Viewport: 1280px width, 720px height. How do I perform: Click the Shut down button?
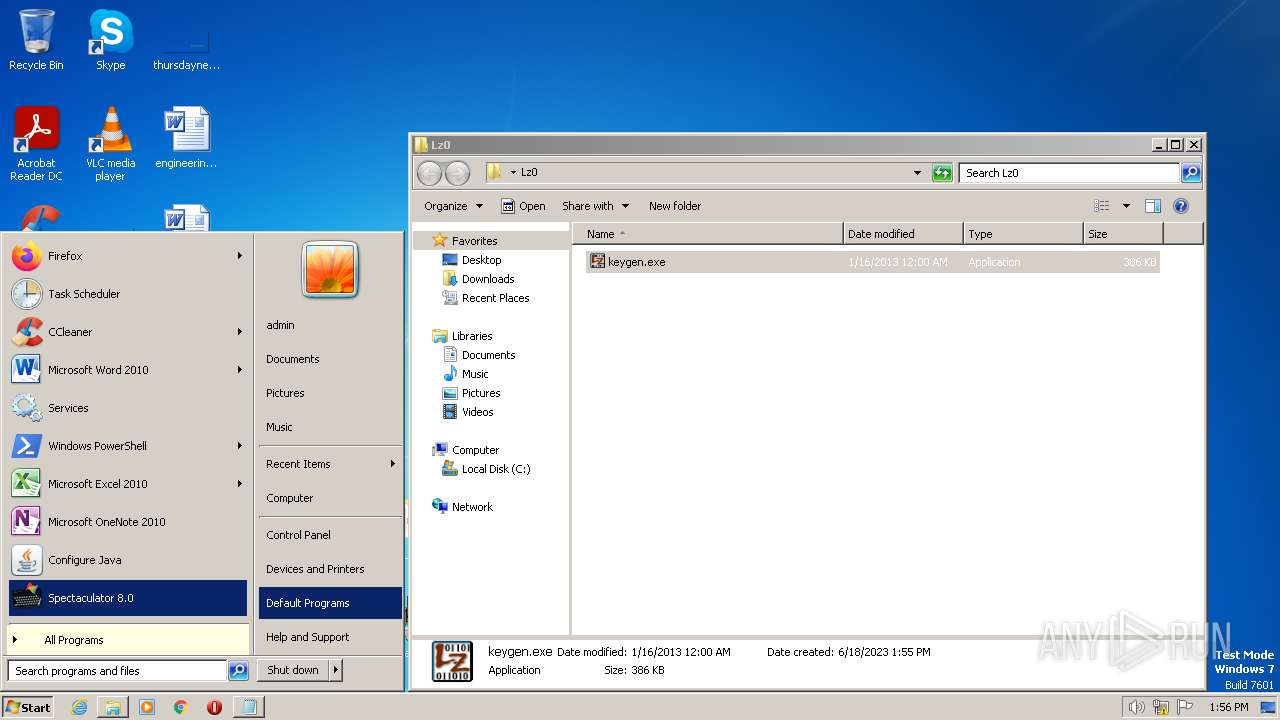(292, 670)
